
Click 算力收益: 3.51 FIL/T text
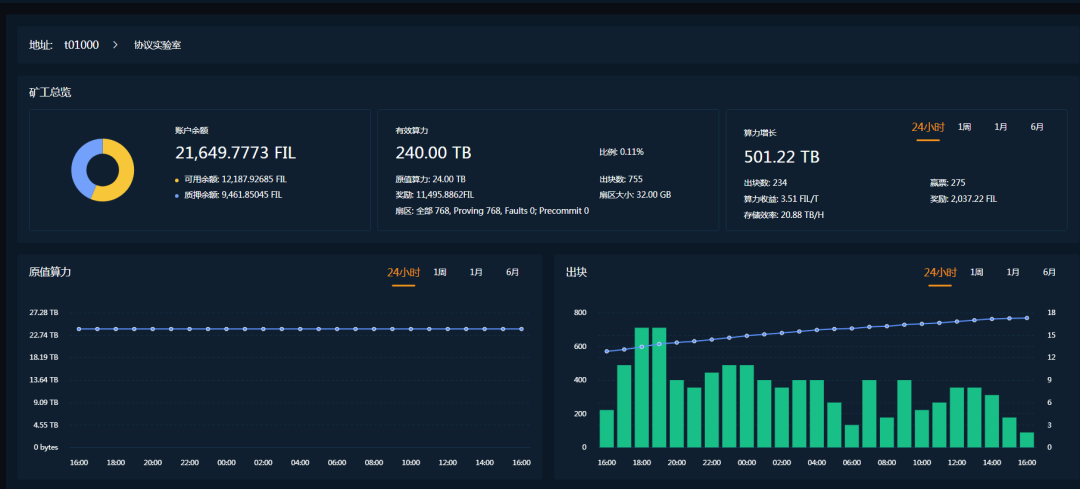pyautogui.click(x=782, y=199)
